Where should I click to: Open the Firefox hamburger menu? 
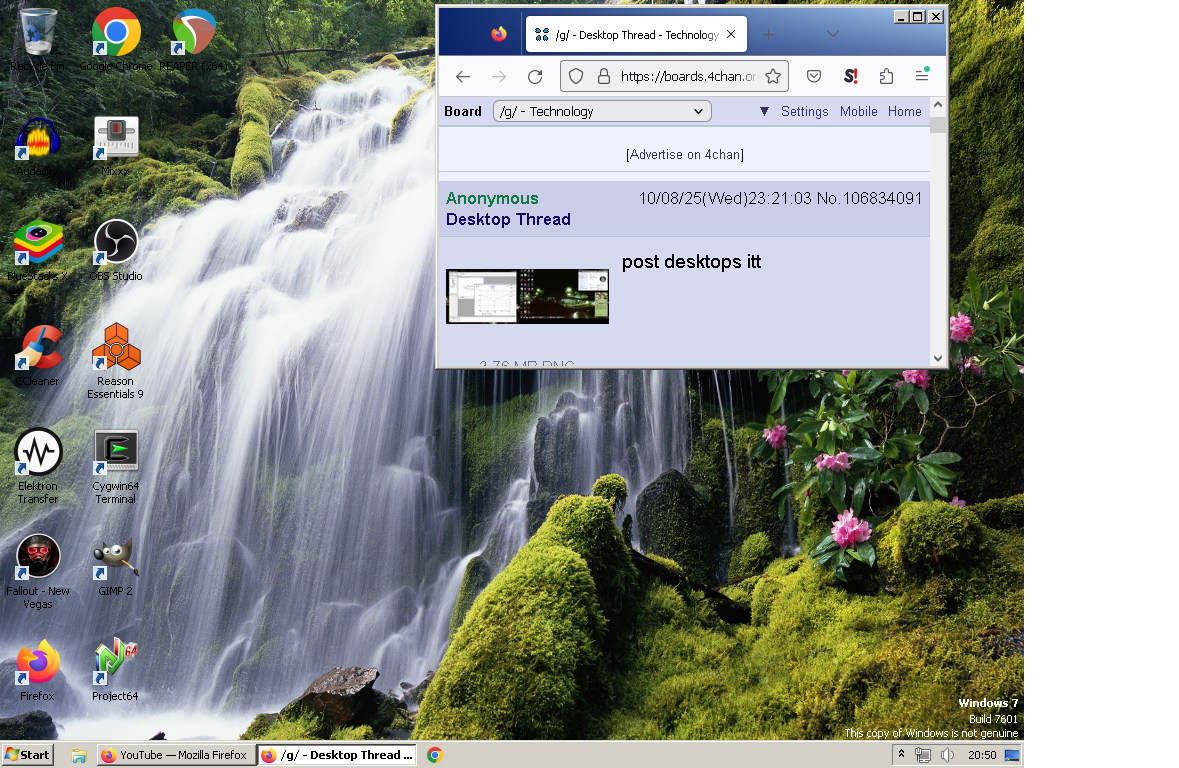tap(922, 75)
